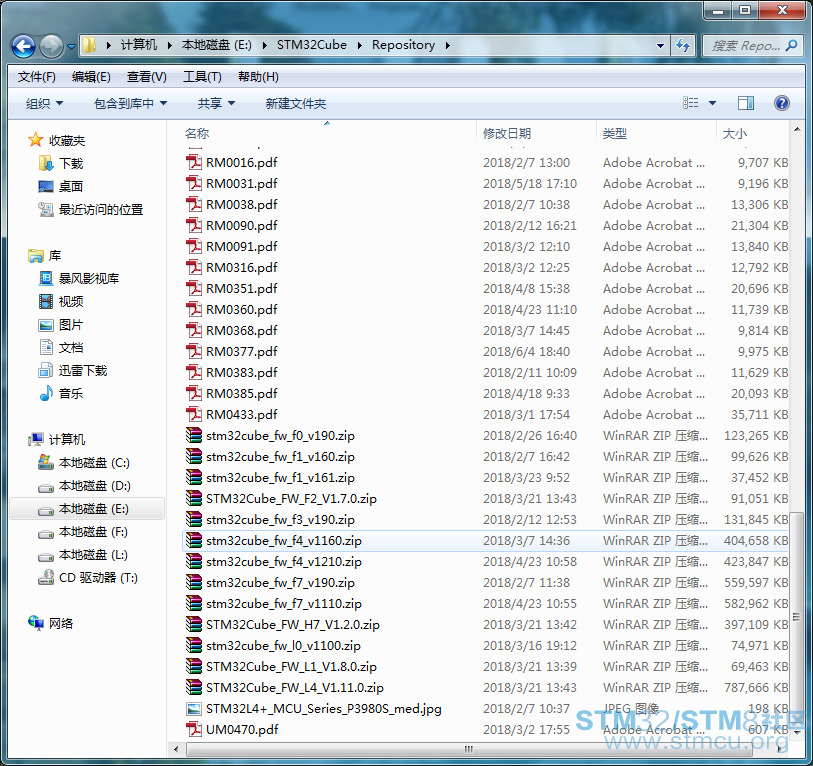This screenshot has height=766, width=813.
Task: Click ZIP icon of stm32cube_fw_f4_v1210.zip
Action: (194, 562)
